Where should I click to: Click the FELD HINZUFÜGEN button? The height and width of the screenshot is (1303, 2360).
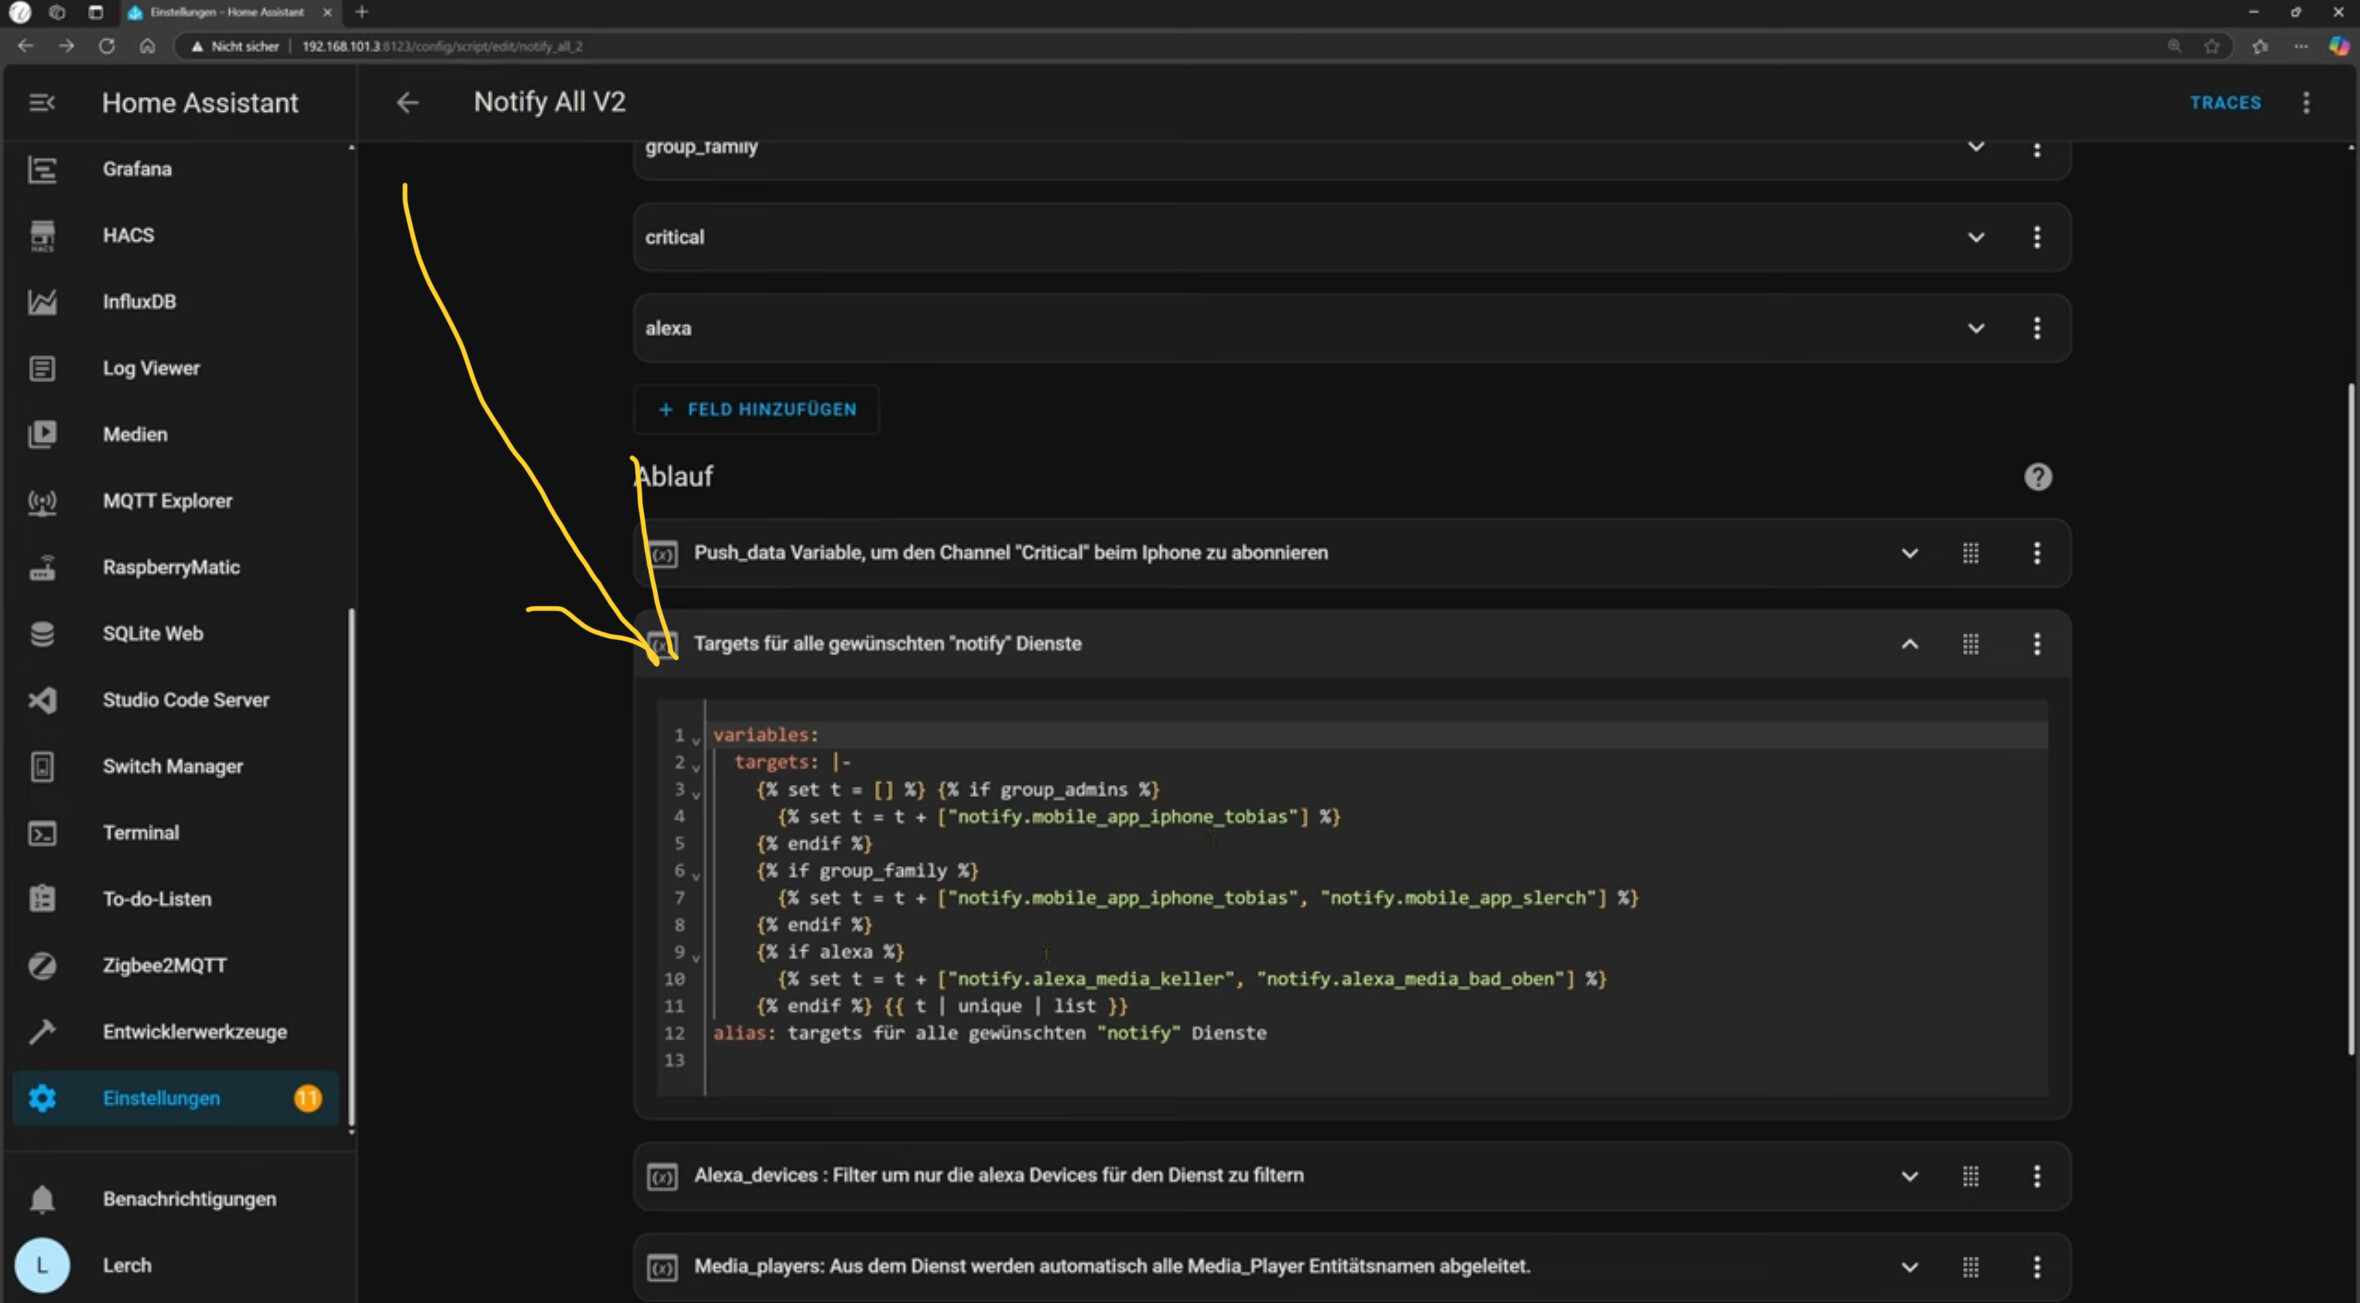click(x=757, y=410)
